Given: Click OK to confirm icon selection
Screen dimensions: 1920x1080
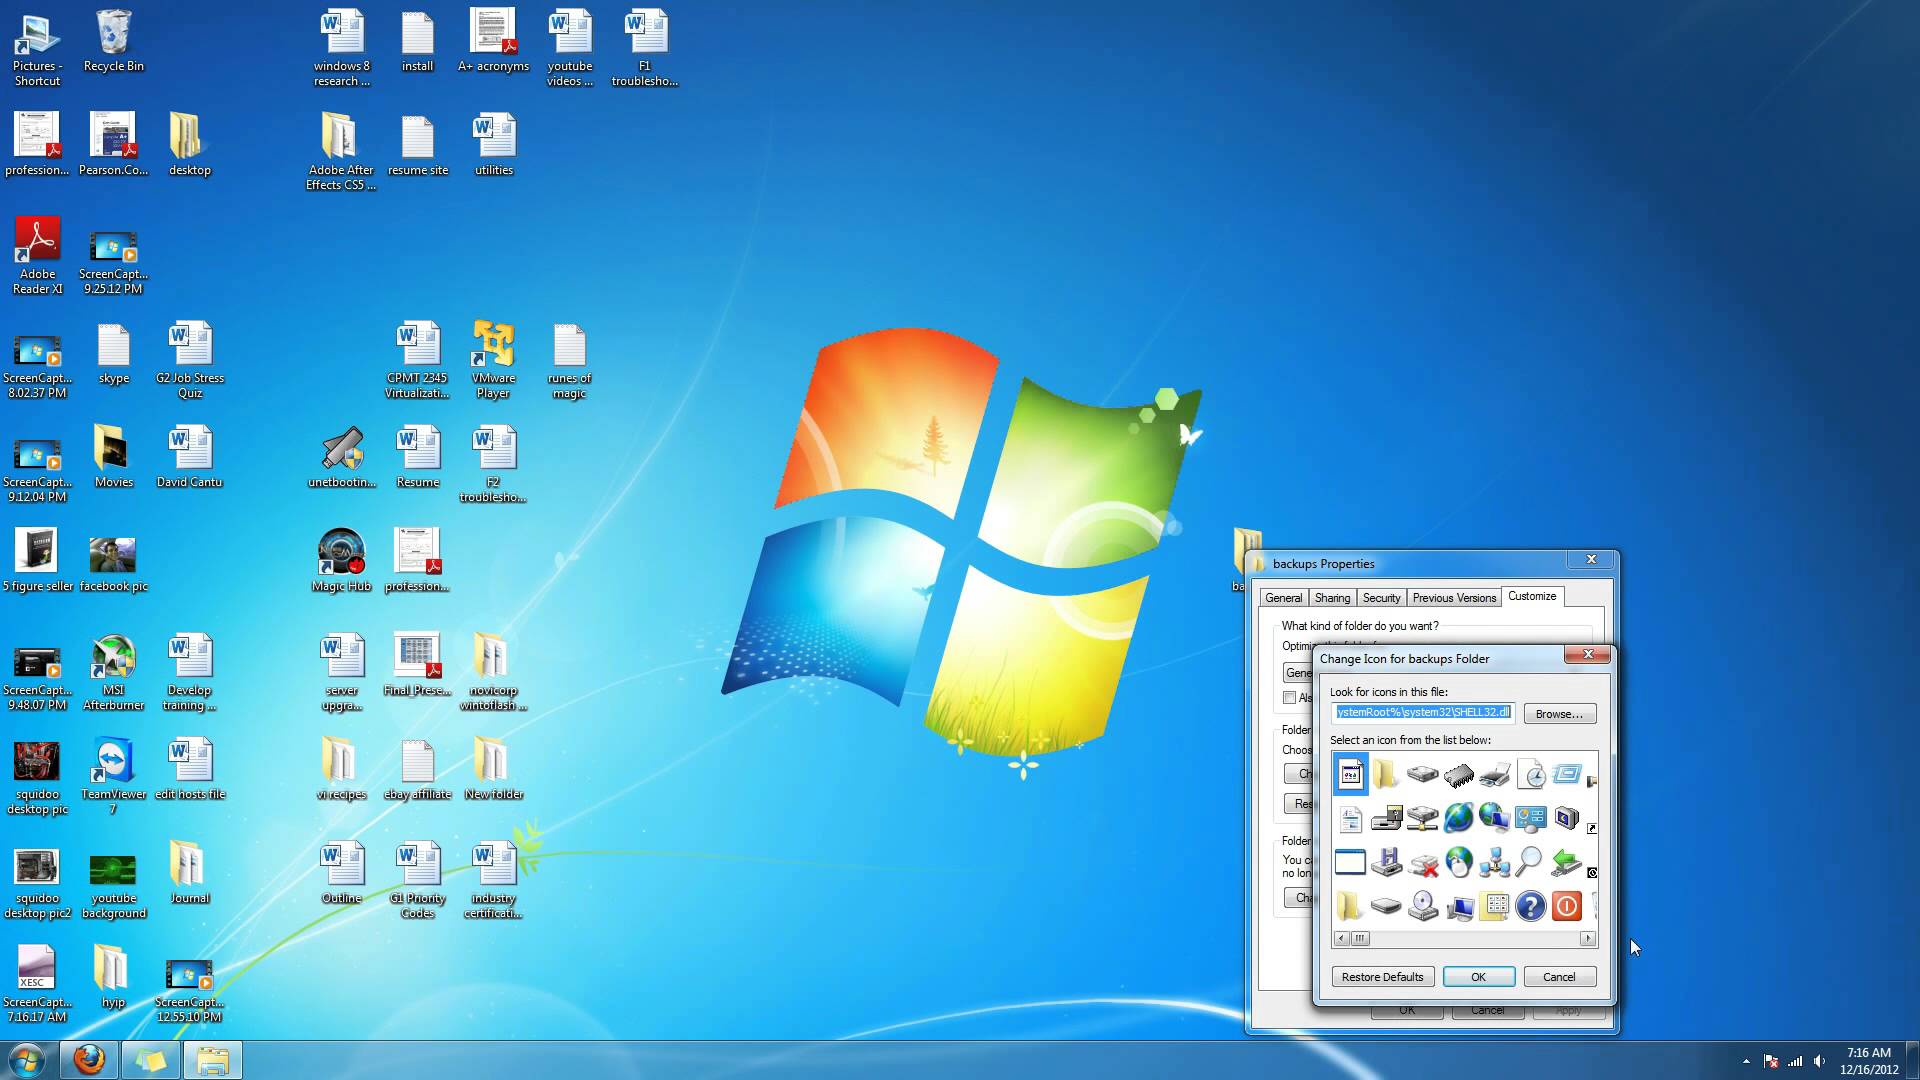Looking at the screenshot, I should click(x=1477, y=976).
